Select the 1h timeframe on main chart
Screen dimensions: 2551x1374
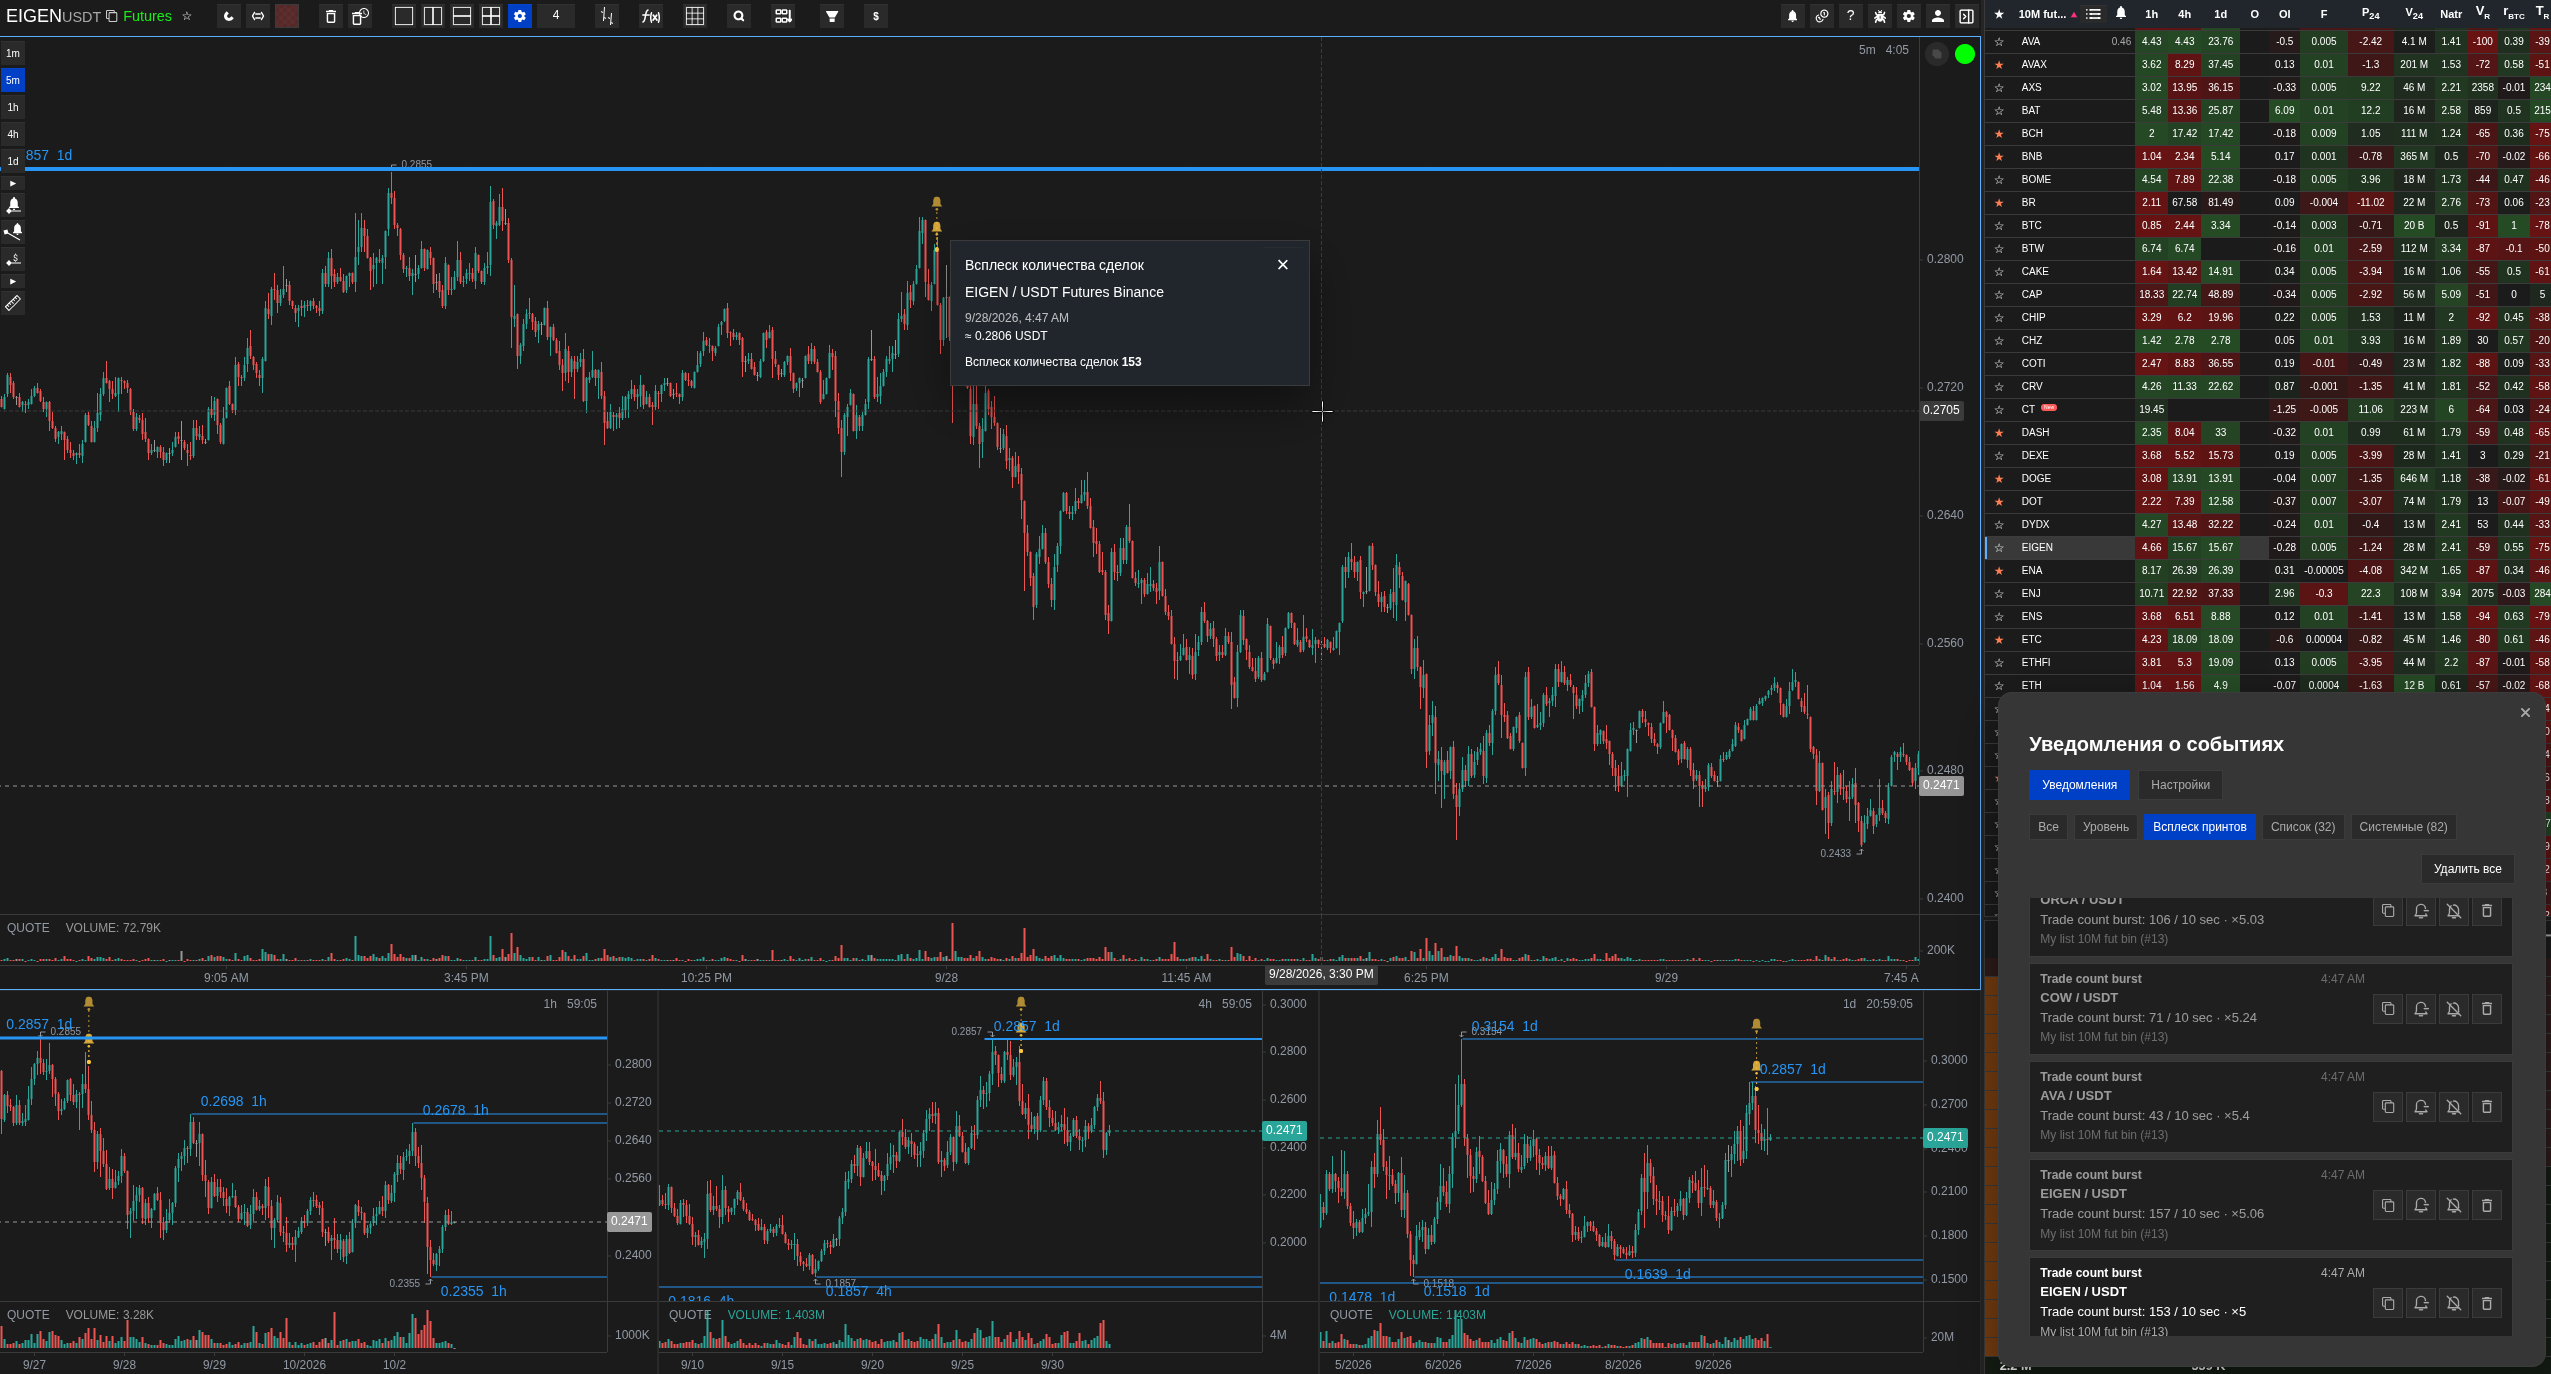[13, 107]
